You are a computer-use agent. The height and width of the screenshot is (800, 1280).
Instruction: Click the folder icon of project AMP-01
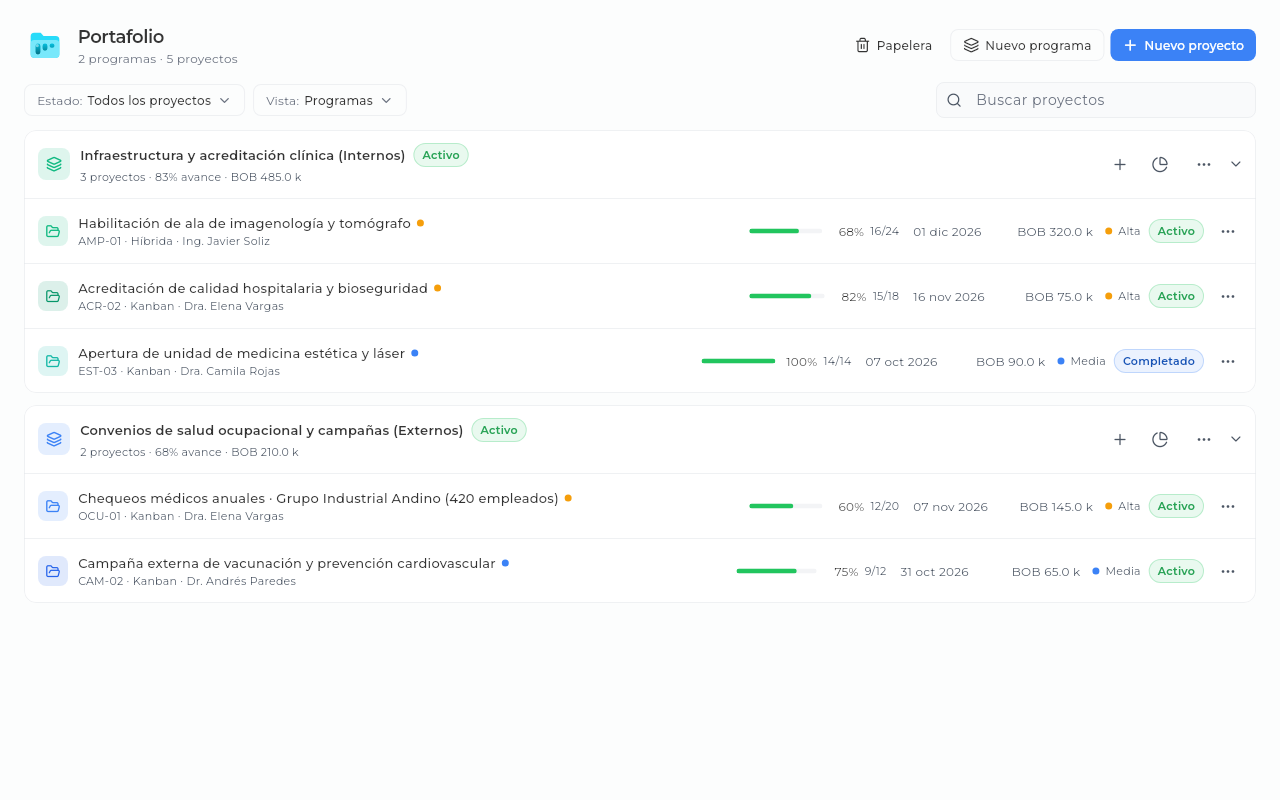pyautogui.click(x=53, y=231)
